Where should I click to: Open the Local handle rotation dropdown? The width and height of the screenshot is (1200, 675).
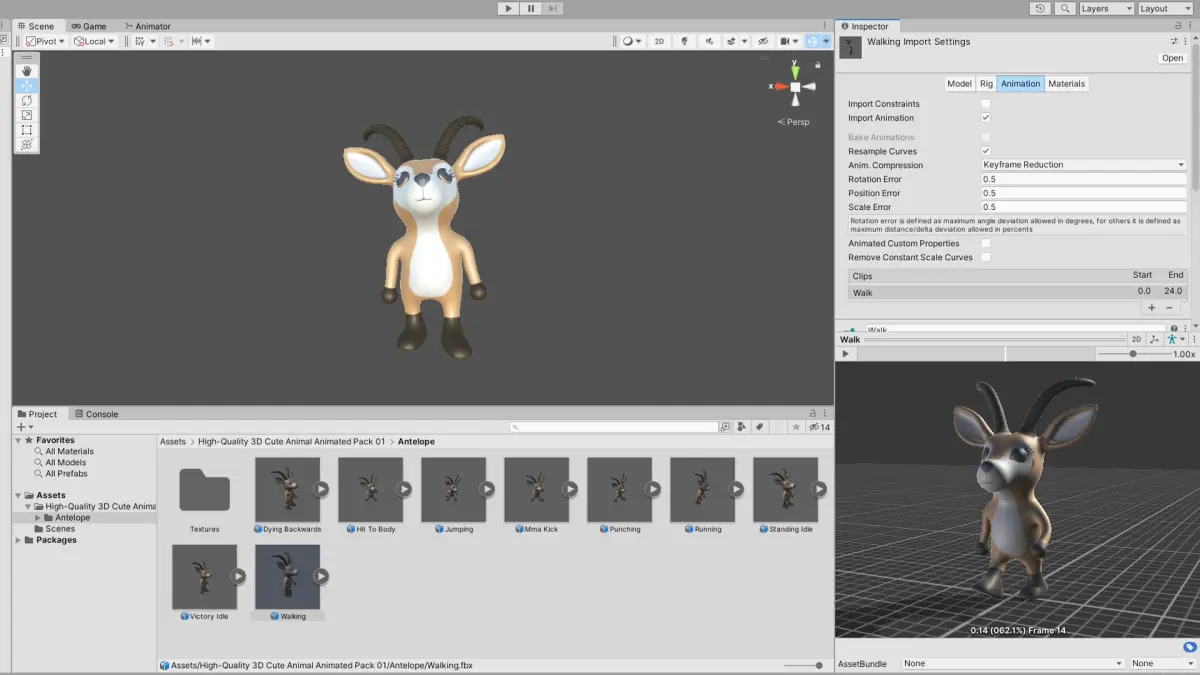click(95, 41)
